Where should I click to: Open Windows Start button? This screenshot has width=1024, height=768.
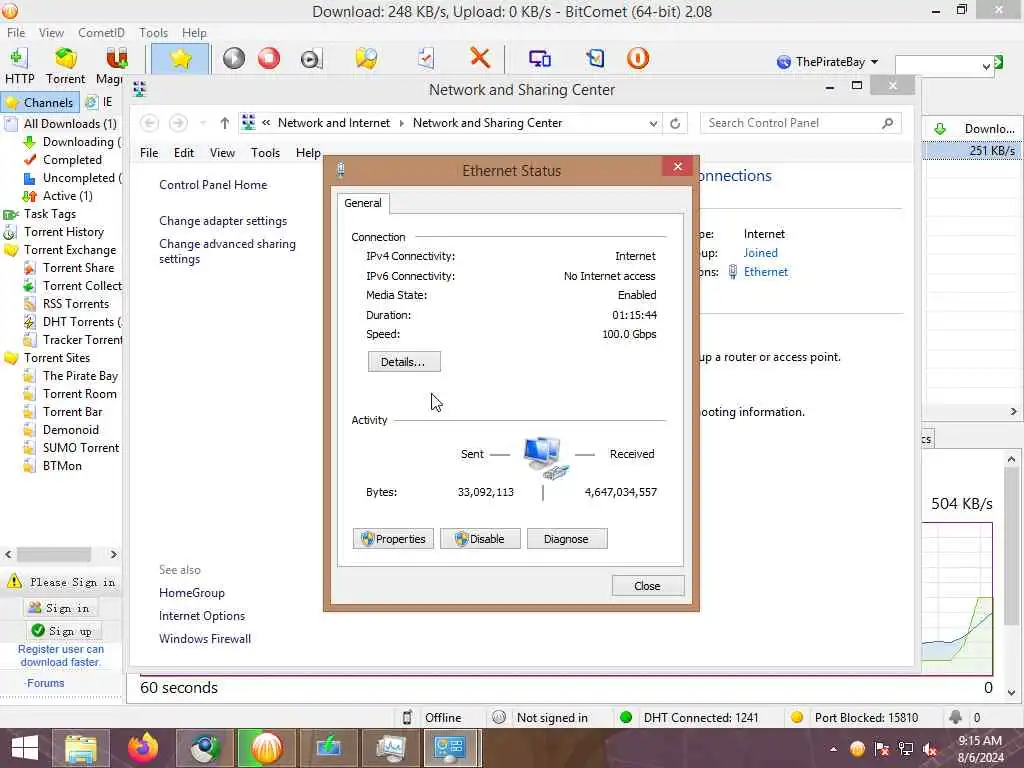pos(24,748)
